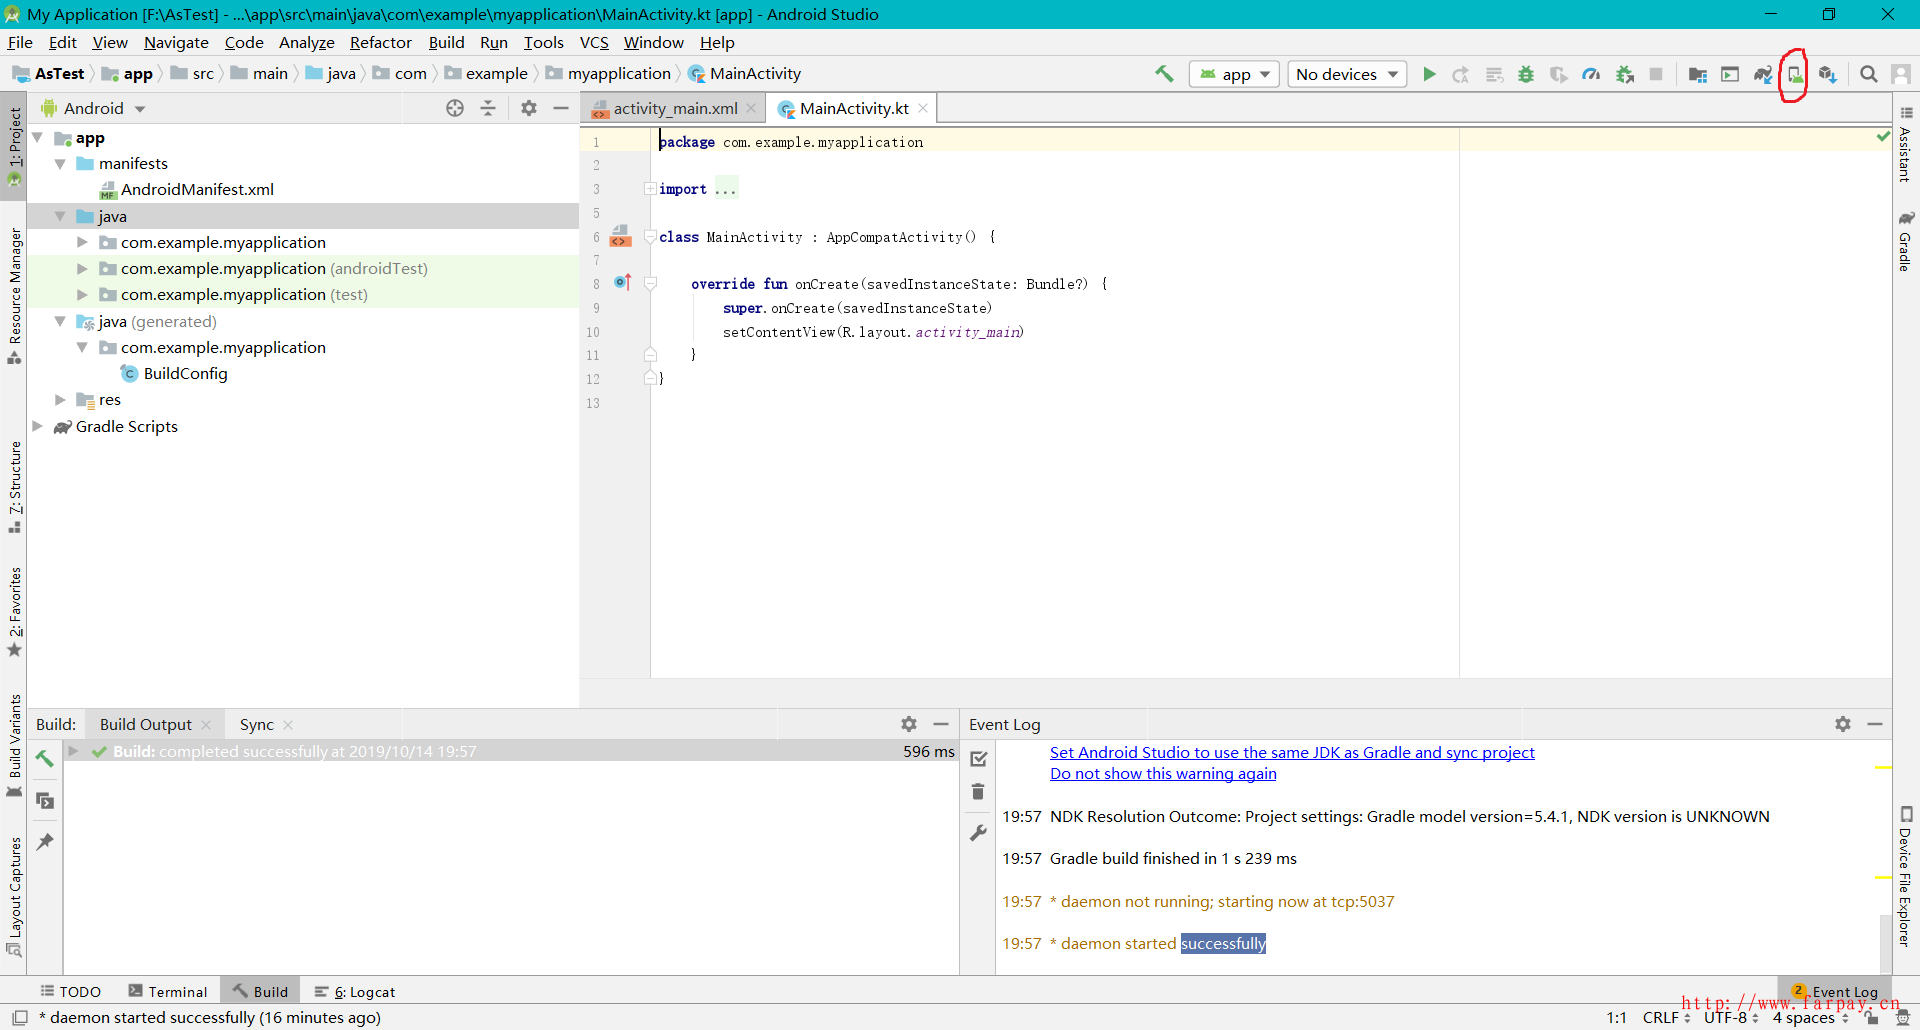Open the AVD Manager circled in red
The height and width of the screenshot is (1030, 1920).
click(x=1795, y=75)
